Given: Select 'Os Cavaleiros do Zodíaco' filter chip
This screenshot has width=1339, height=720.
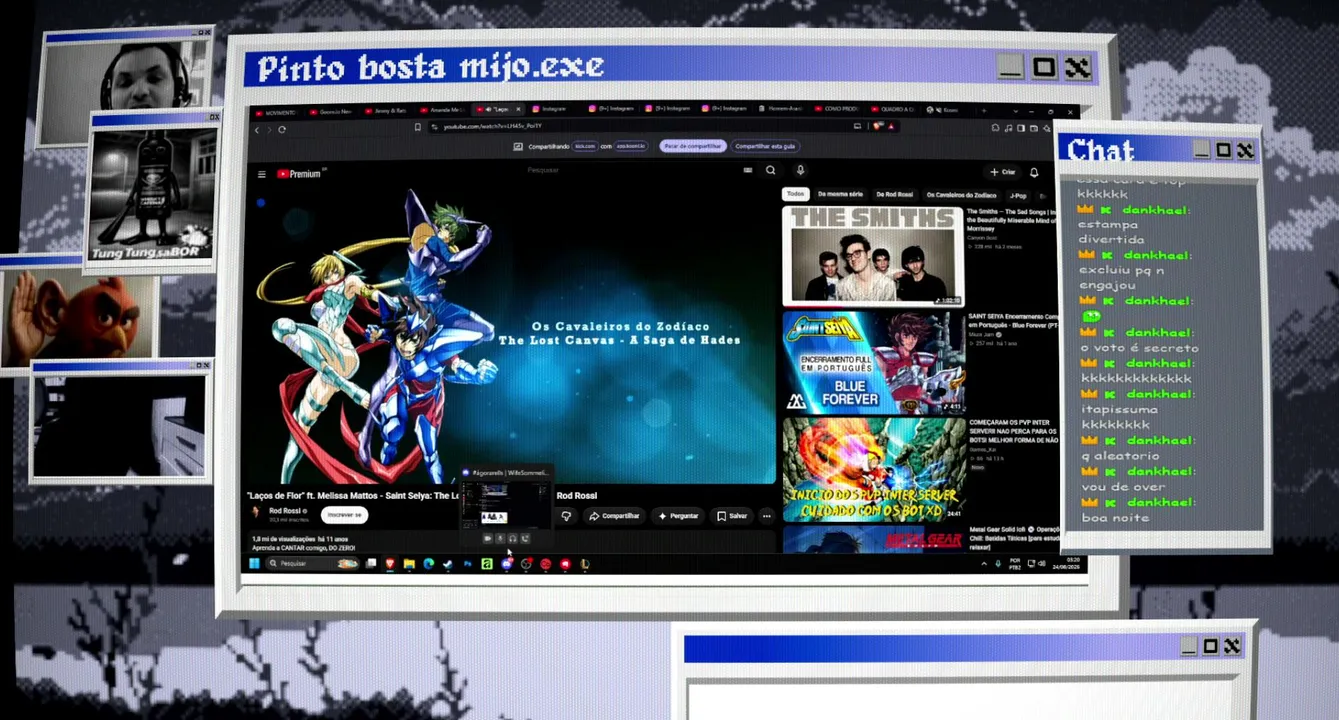Looking at the screenshot, I should click(961, 195).
